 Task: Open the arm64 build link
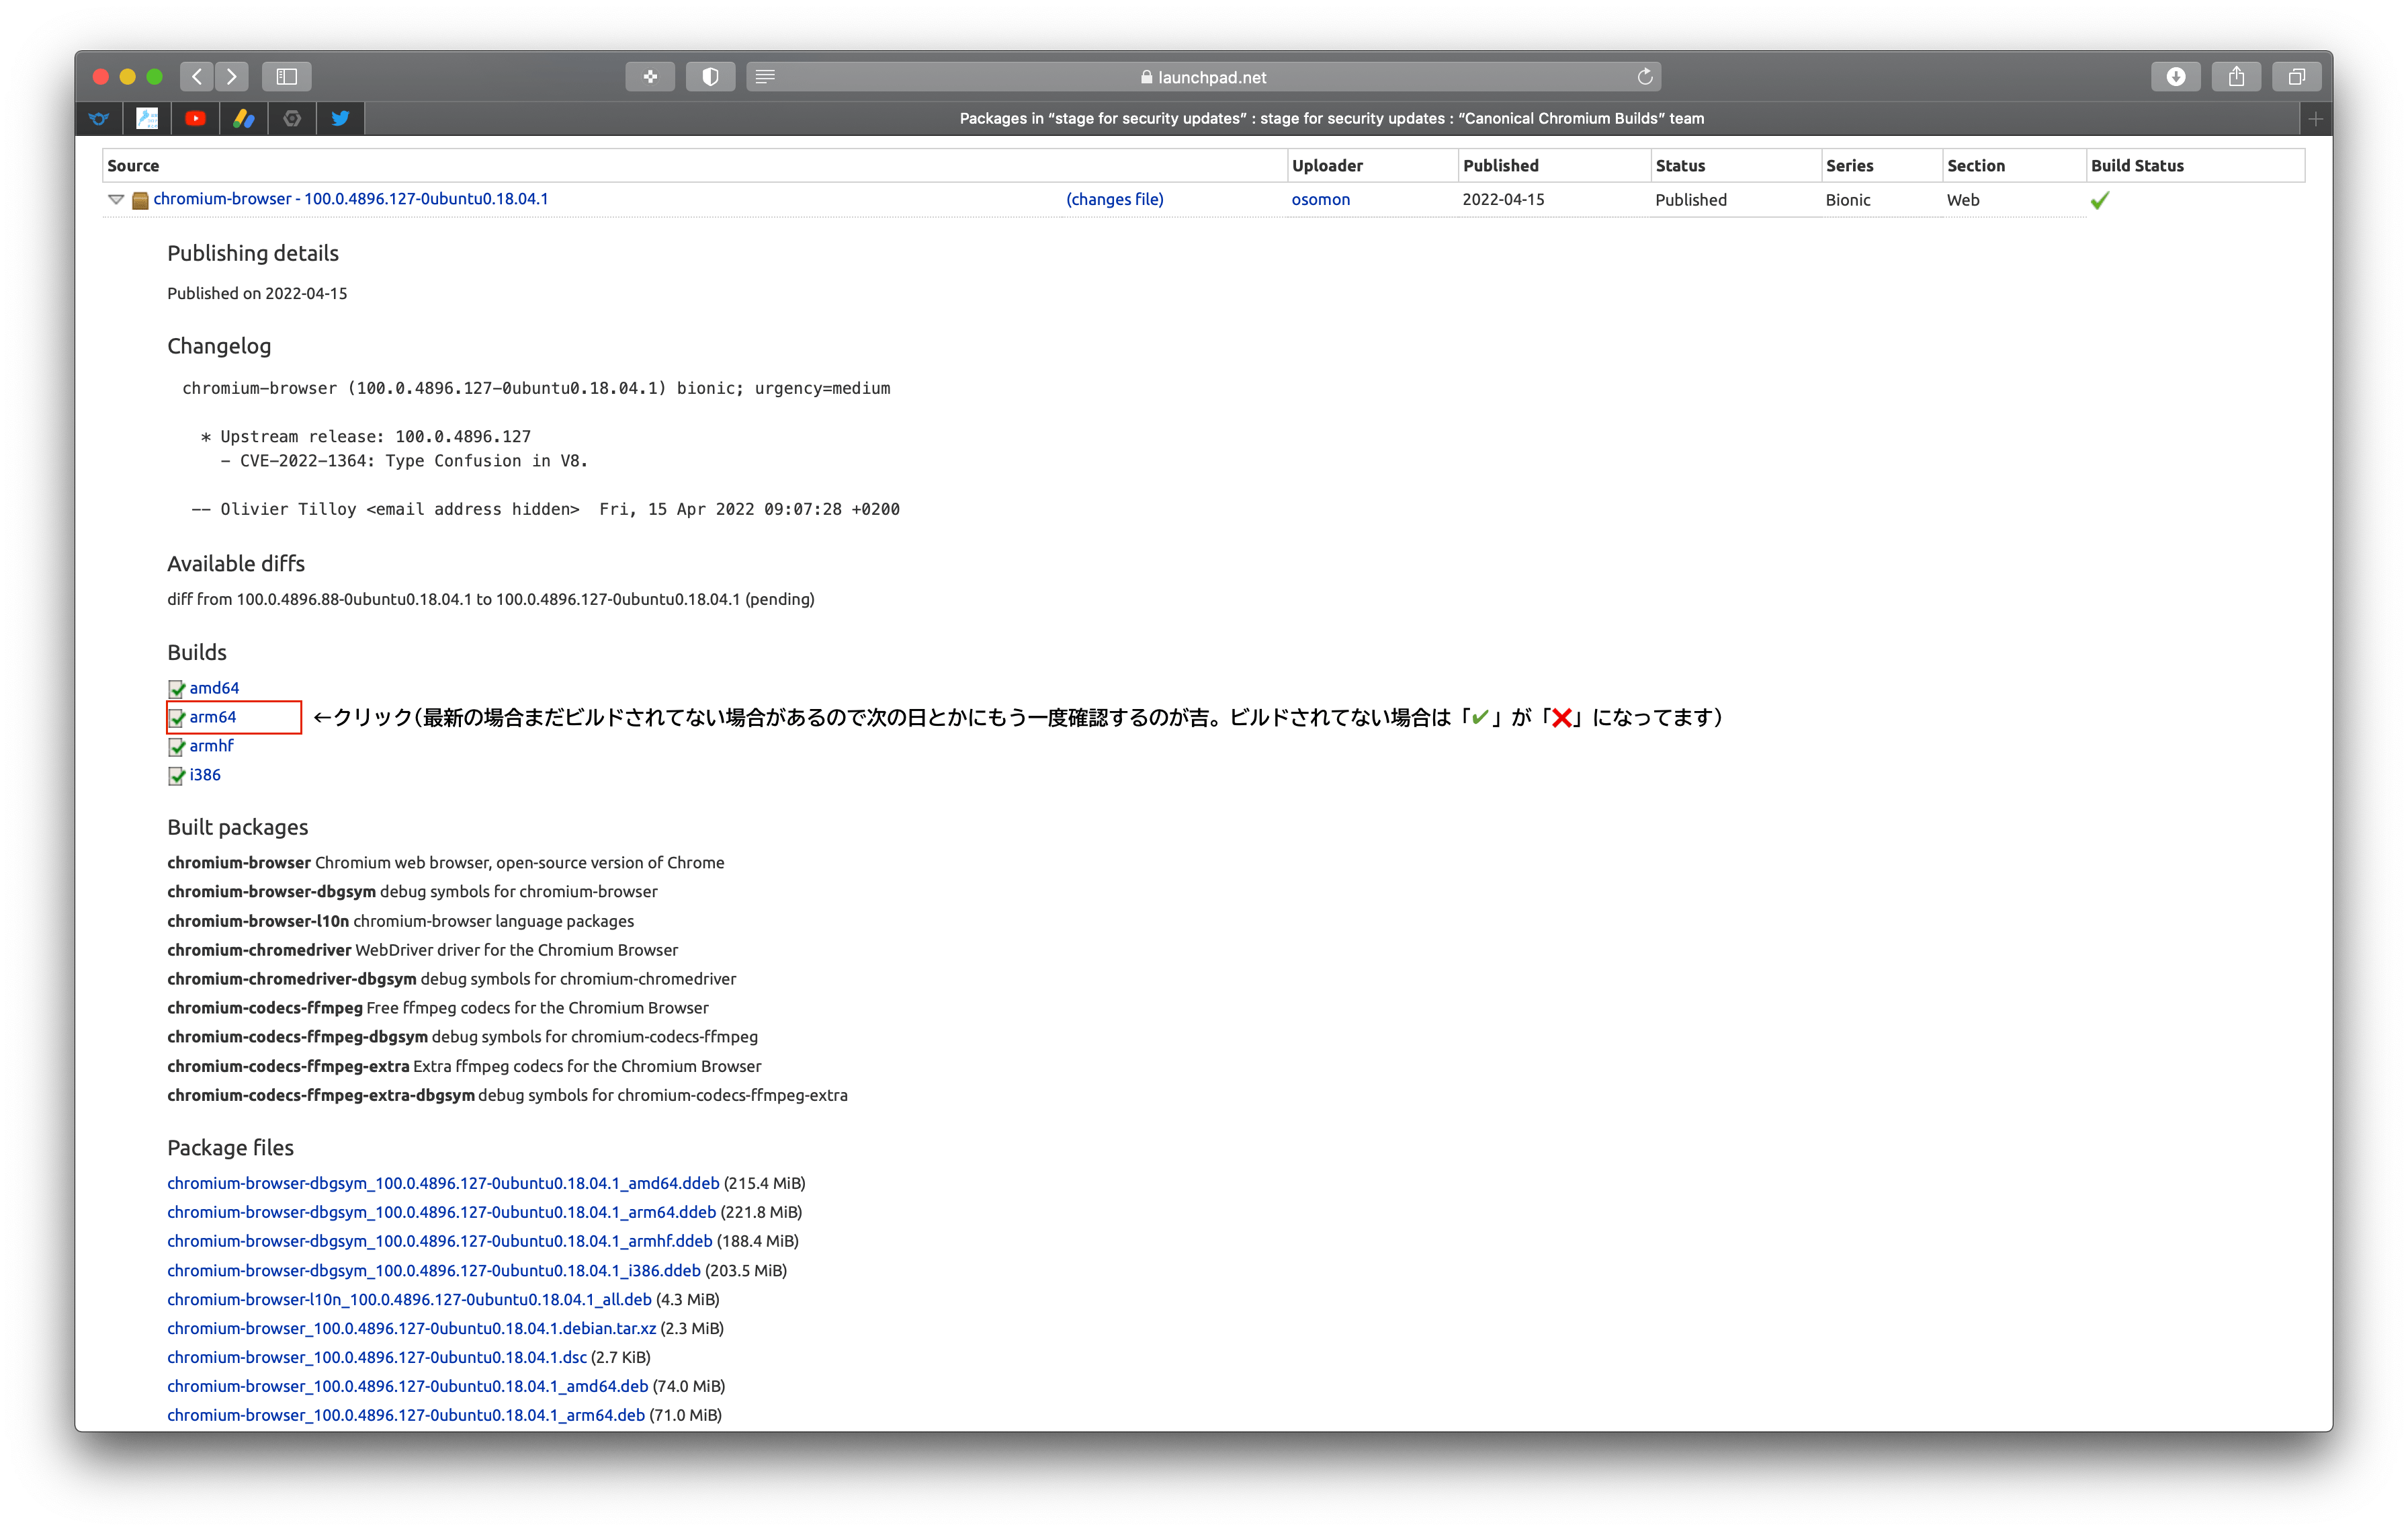click(213, 717)
